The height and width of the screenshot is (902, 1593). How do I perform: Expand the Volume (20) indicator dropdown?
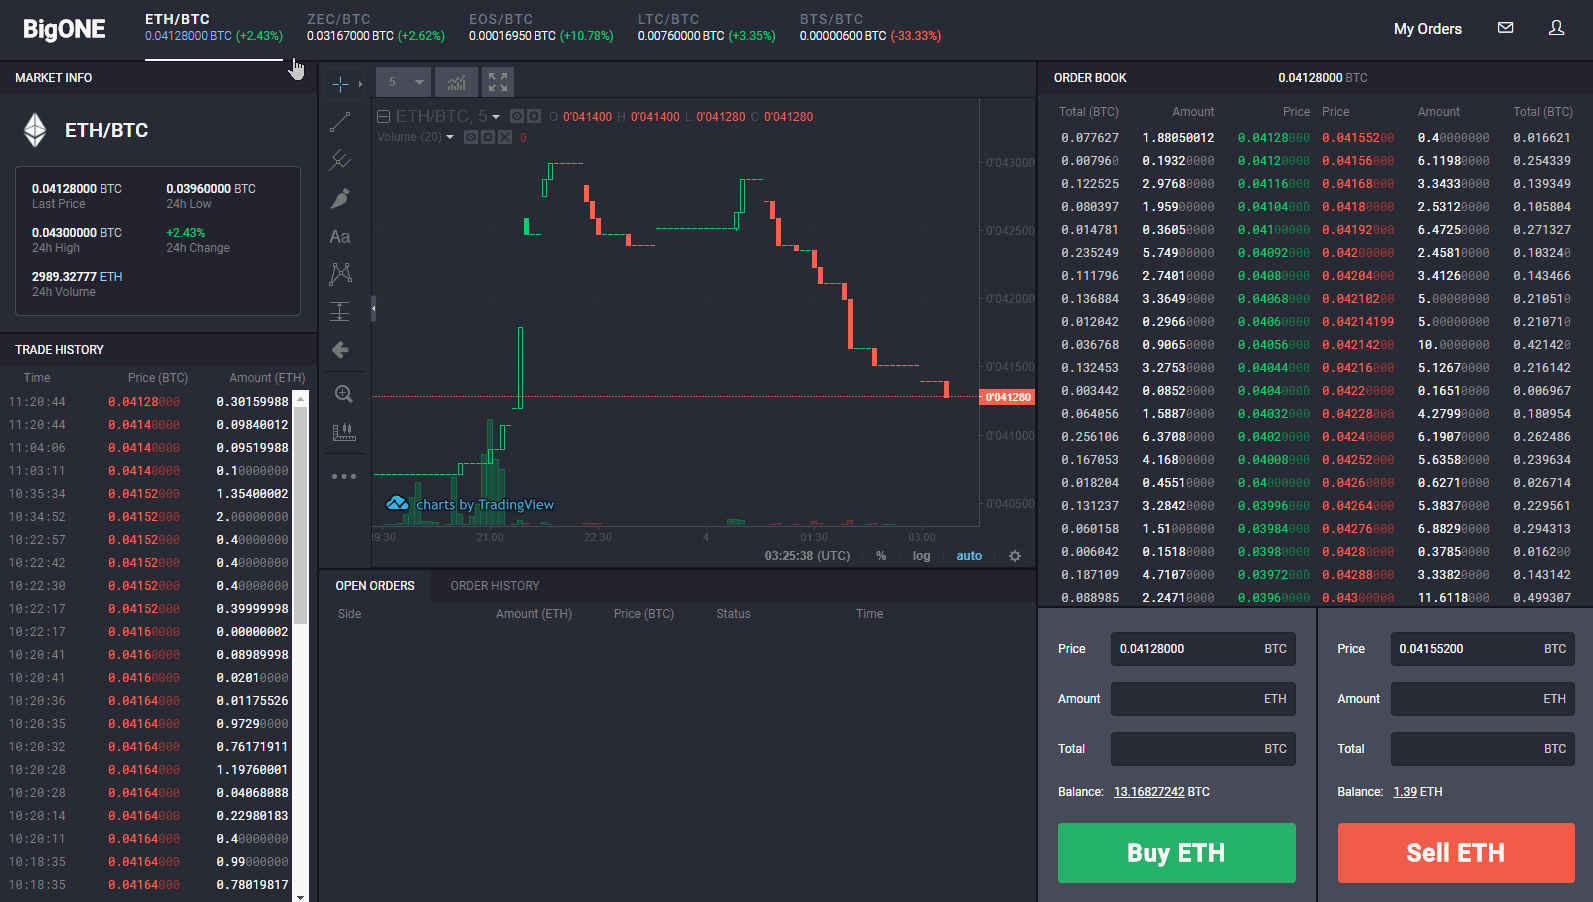450,137
